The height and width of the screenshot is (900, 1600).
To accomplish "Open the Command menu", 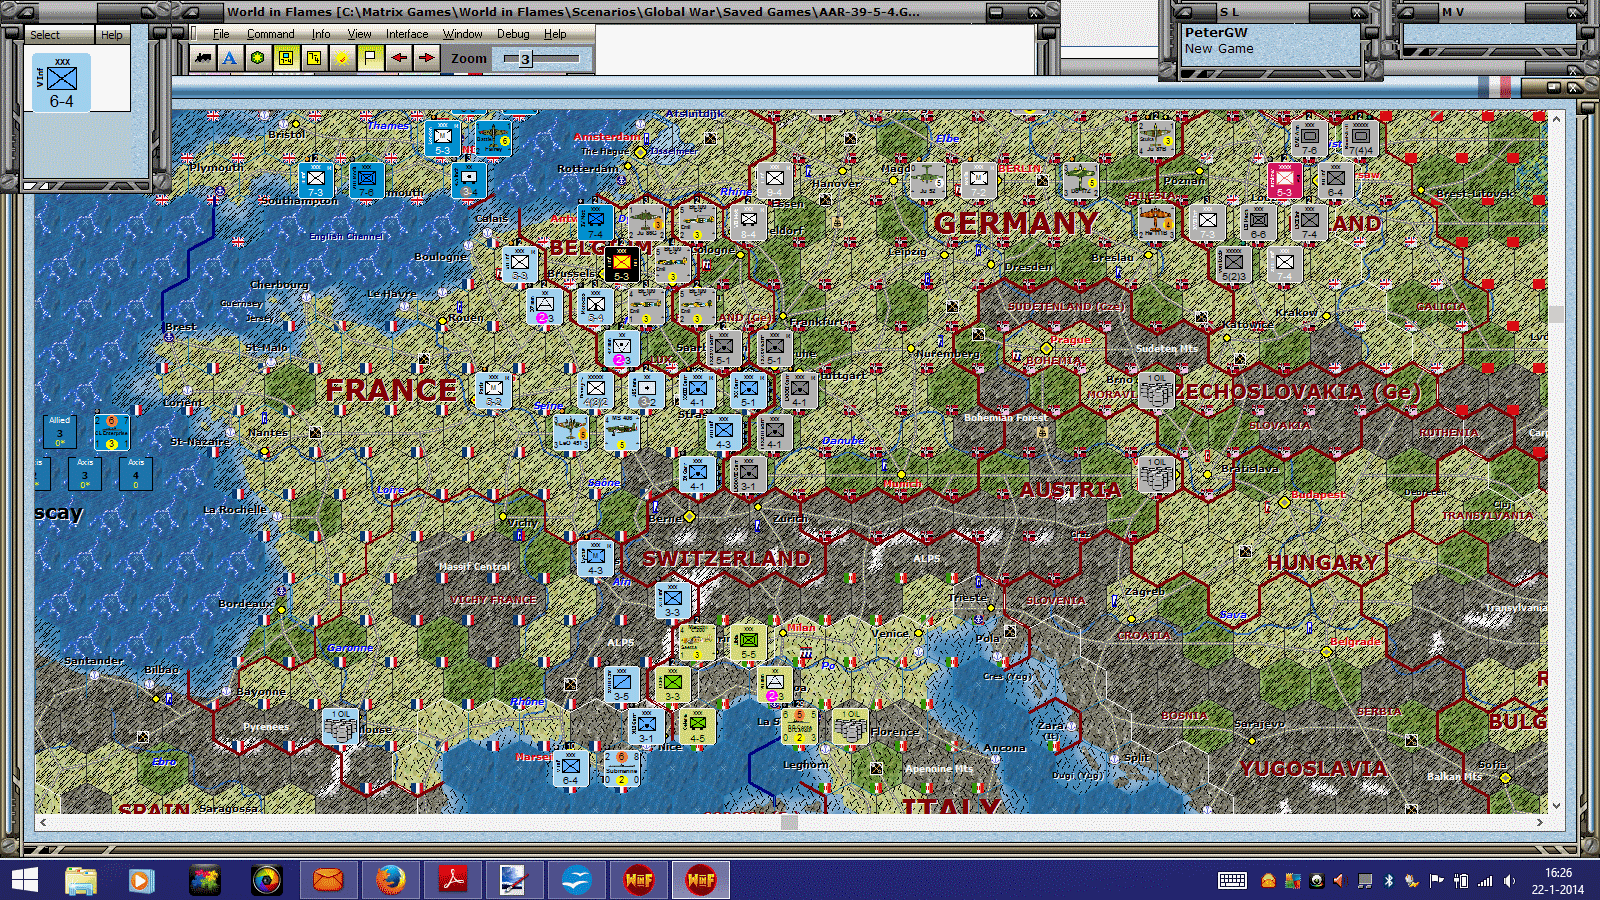I will (x=271, y=34).
